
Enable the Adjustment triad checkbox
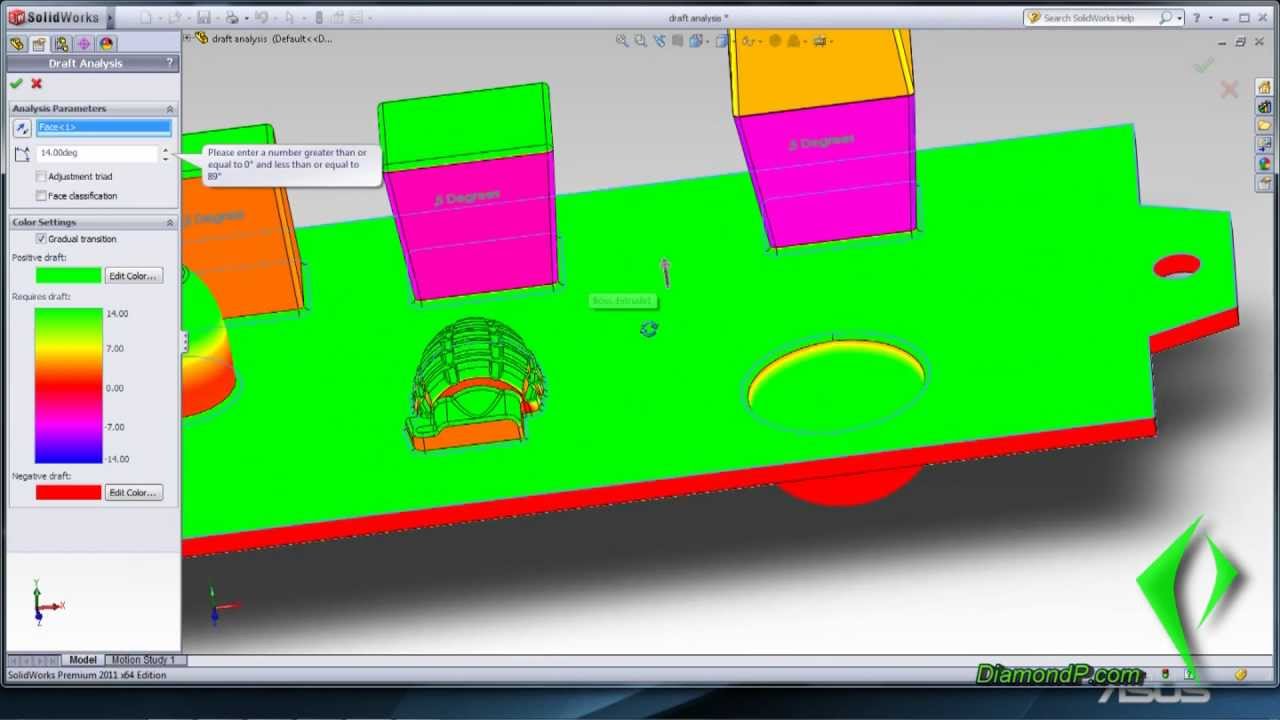click(x=41, y=177)
